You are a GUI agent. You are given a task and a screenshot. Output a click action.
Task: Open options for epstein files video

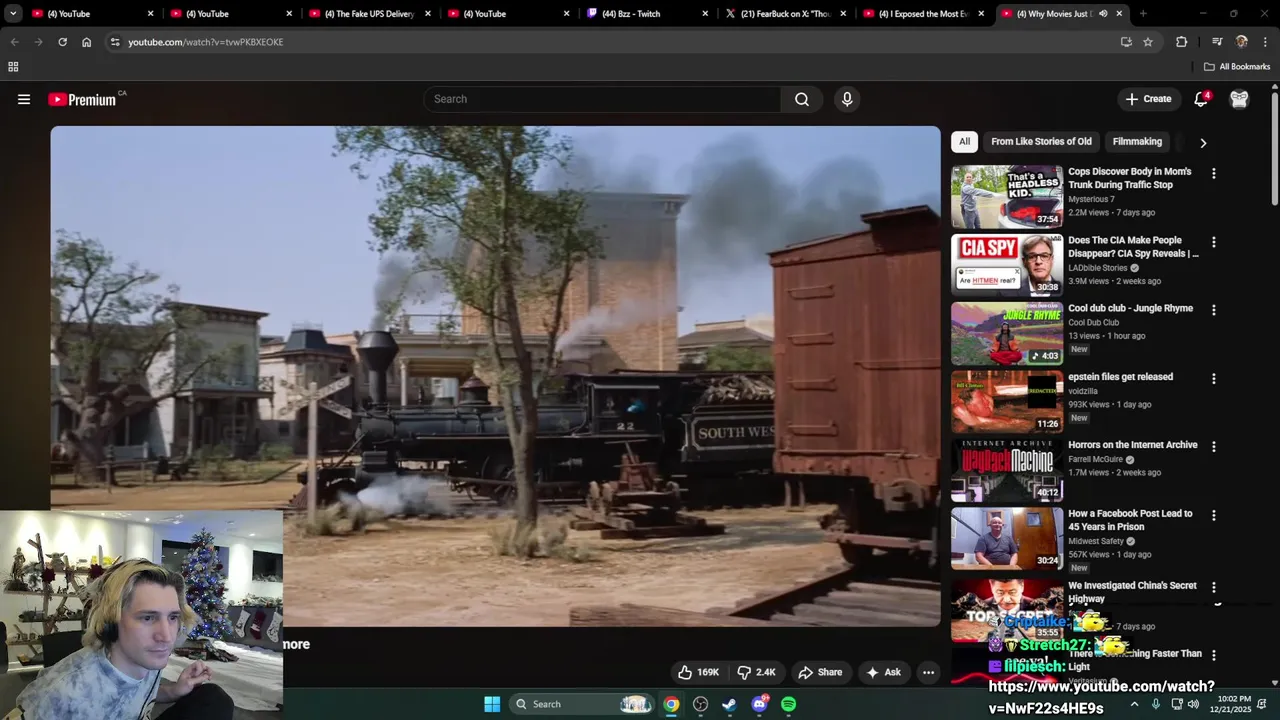point(1213,379)
